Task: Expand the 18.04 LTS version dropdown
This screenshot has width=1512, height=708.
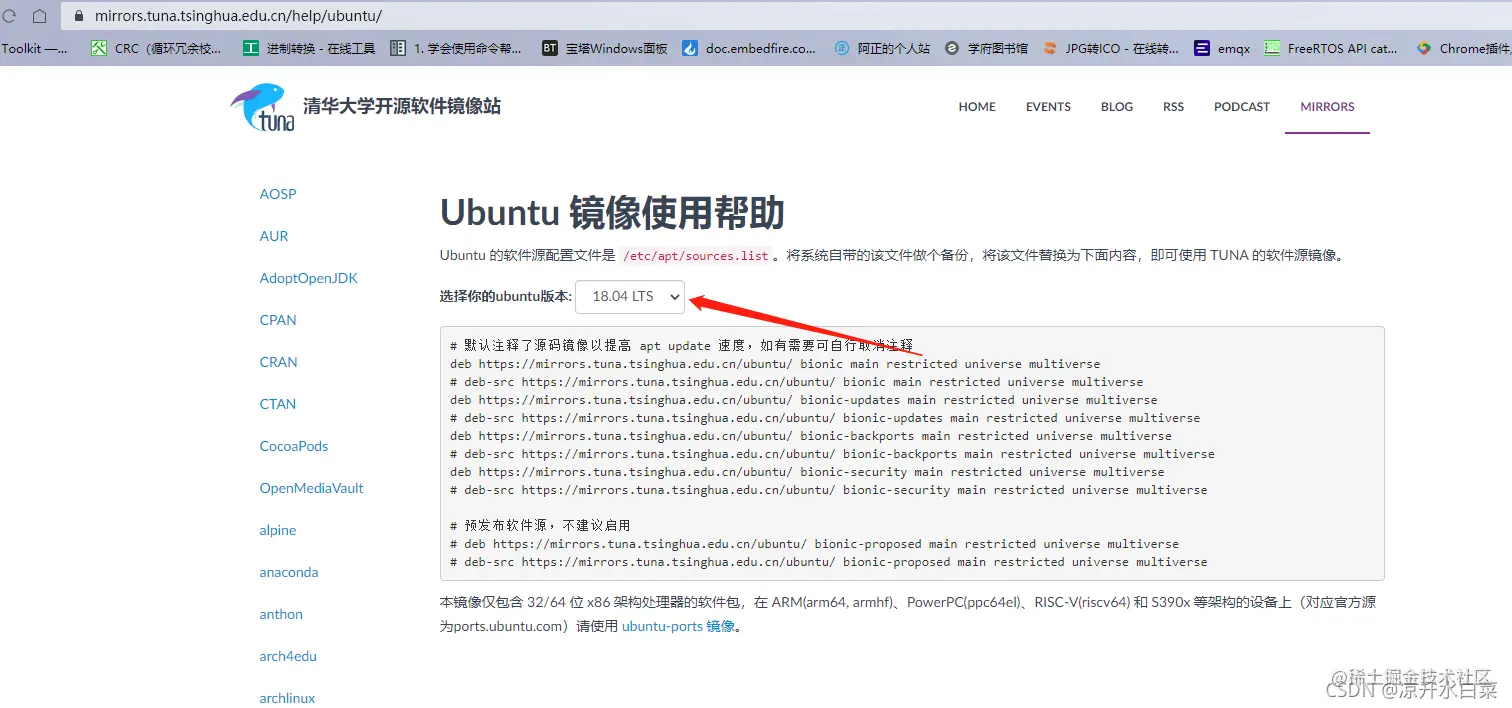Action: [x=630, y=296]
